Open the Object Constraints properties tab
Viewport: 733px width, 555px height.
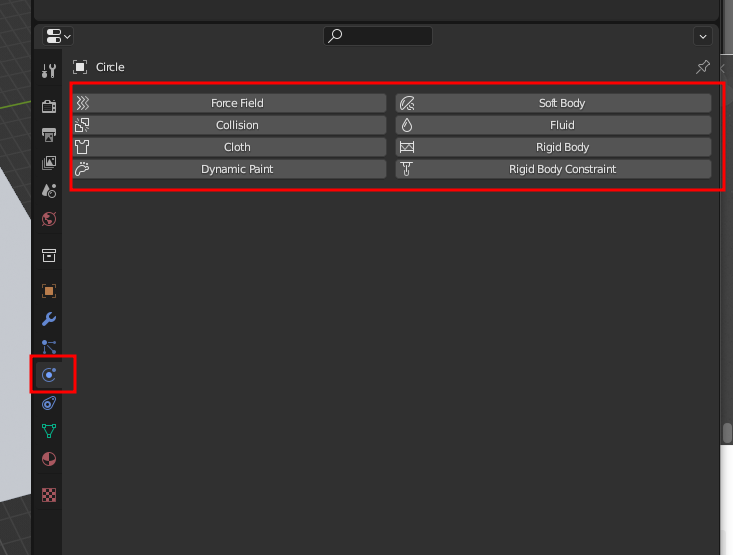coord(49,403)
